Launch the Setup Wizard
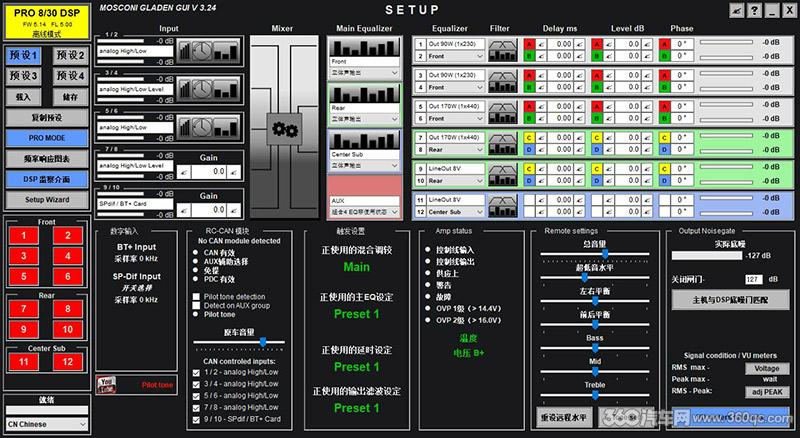Image resolution: width=800 pixels, height=438 pixels. click(47, 200)
